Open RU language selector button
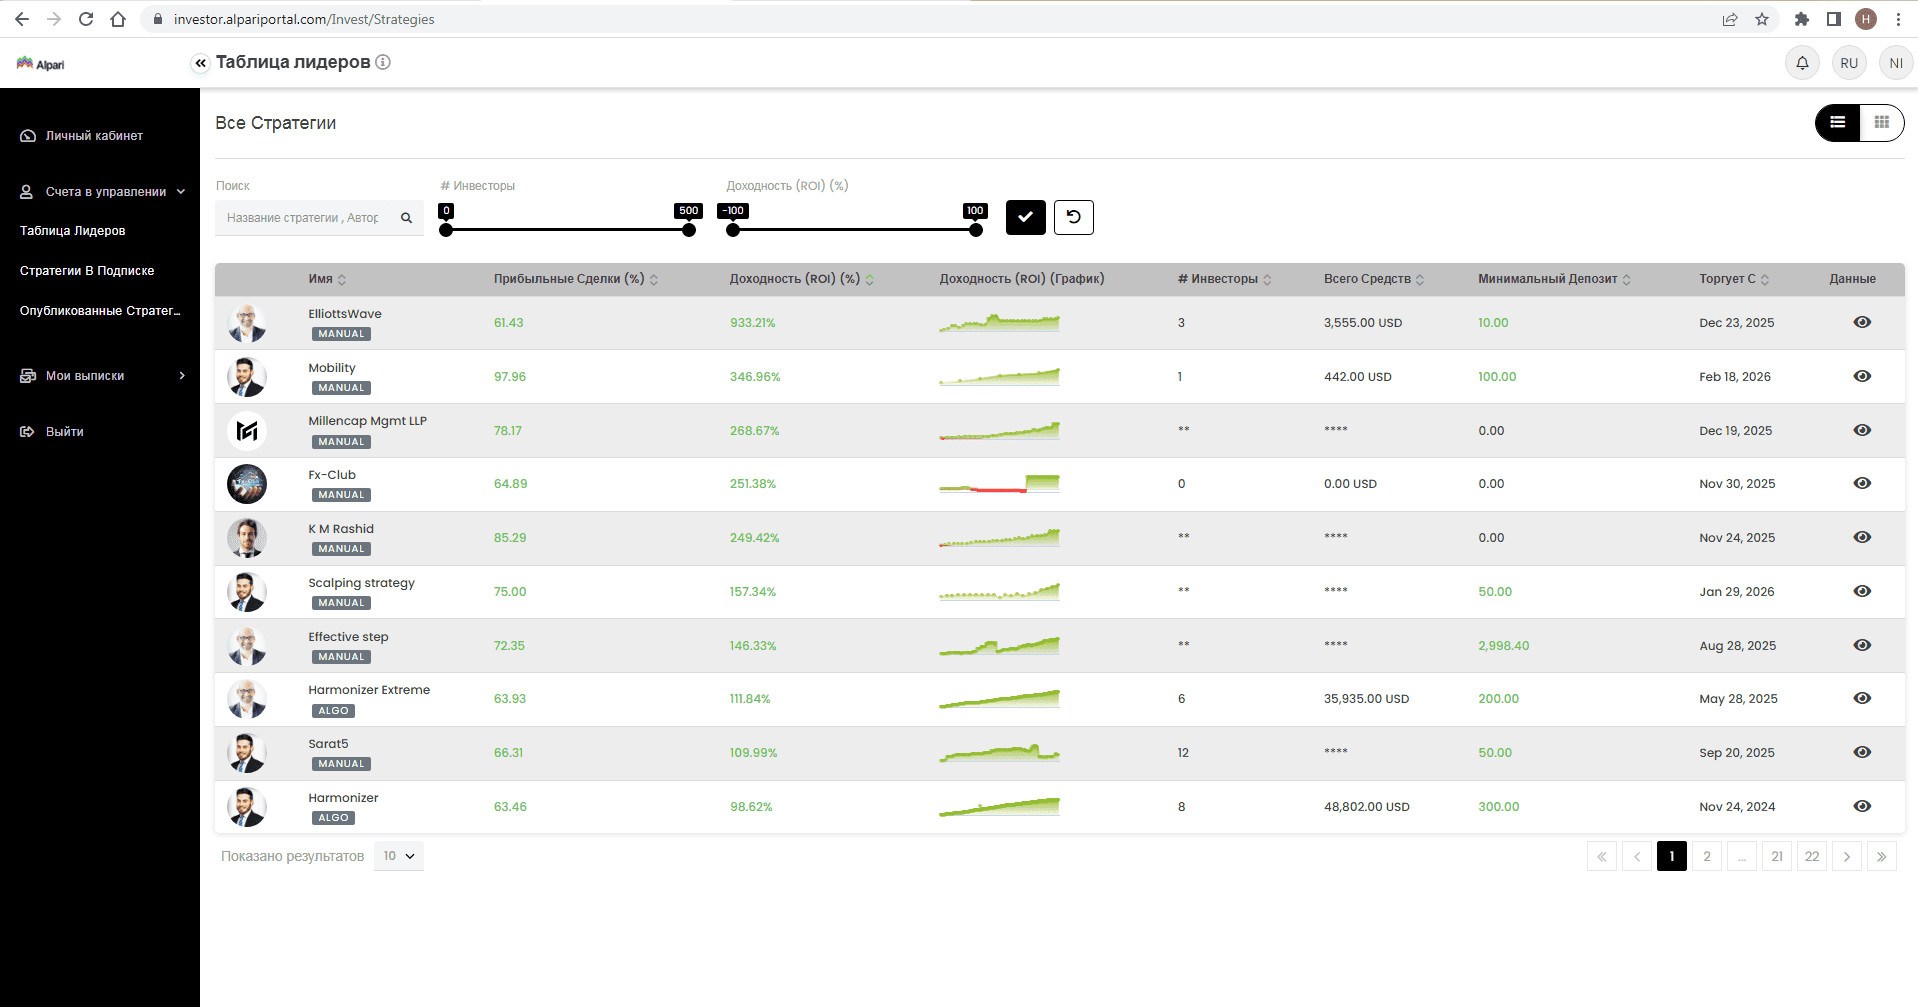The image size is (1918, 1007). (x=1849, y=63)
